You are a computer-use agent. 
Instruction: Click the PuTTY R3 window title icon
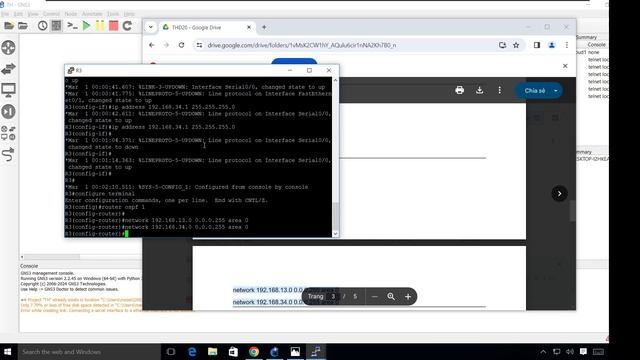click(x=71, y=71)
